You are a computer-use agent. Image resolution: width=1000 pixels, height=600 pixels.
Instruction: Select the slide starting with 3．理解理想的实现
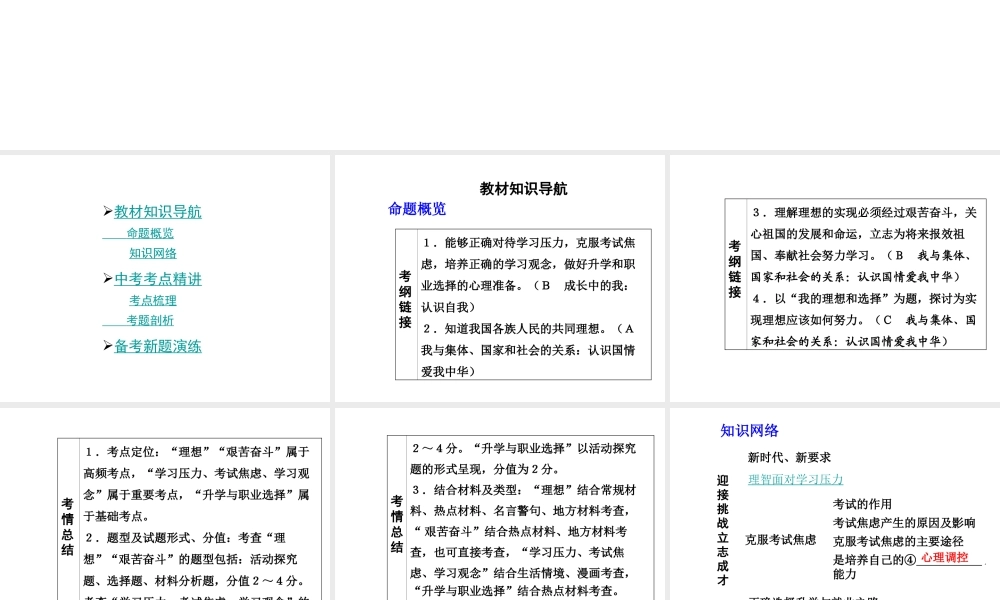click(x=835, y=278)
